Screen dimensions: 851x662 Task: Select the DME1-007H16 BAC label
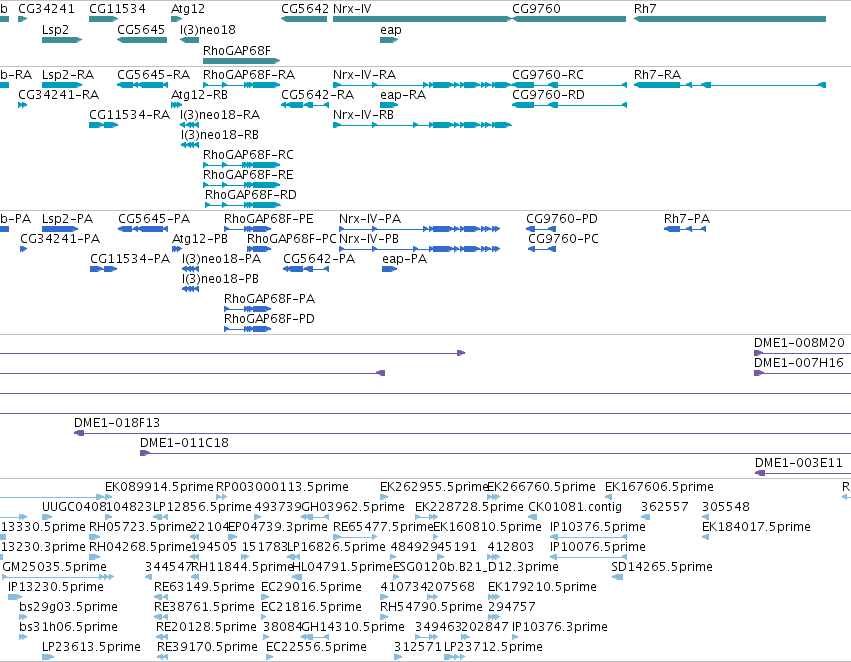point(798,363)
